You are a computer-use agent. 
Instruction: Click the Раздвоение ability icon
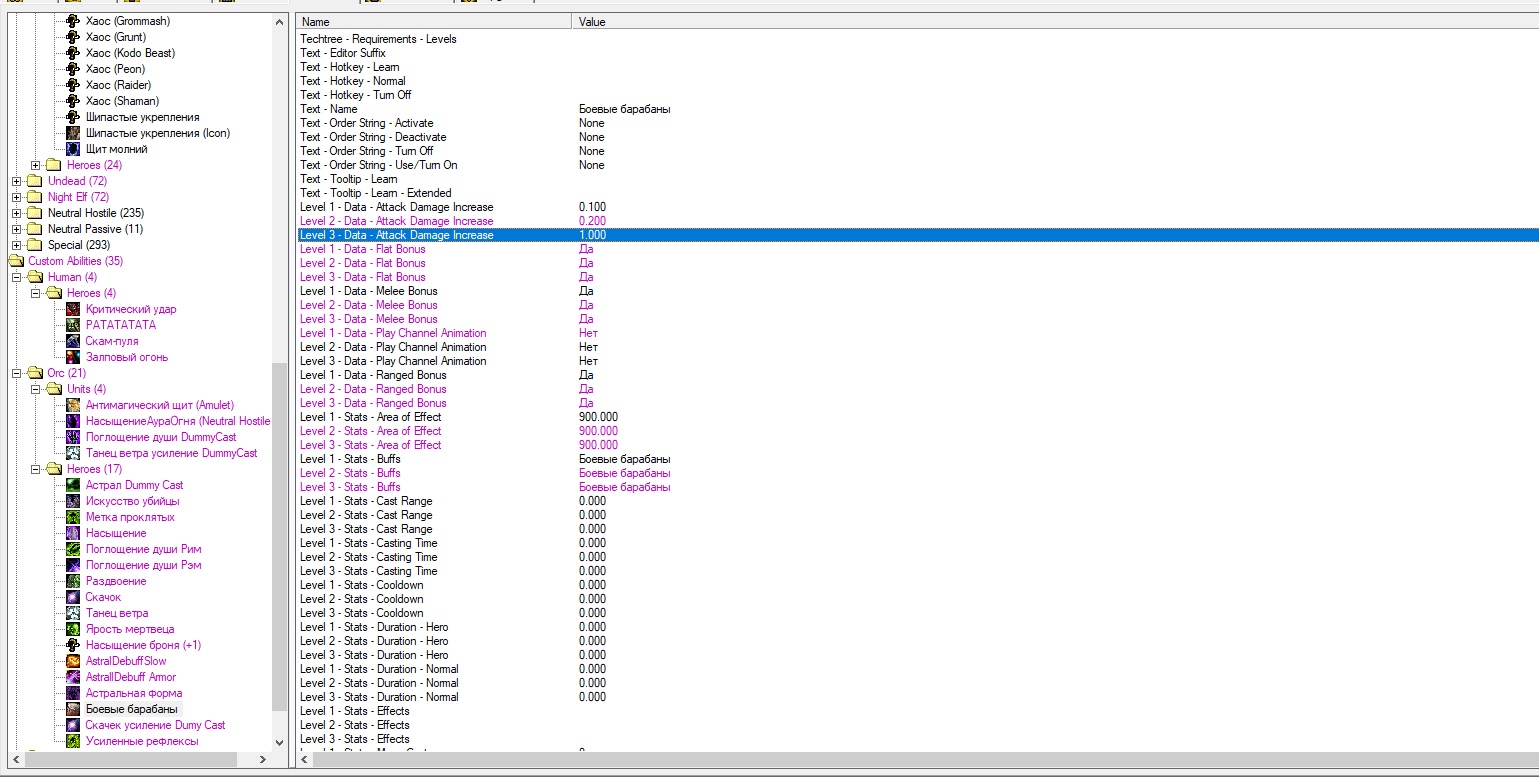[x=73, y=581]
